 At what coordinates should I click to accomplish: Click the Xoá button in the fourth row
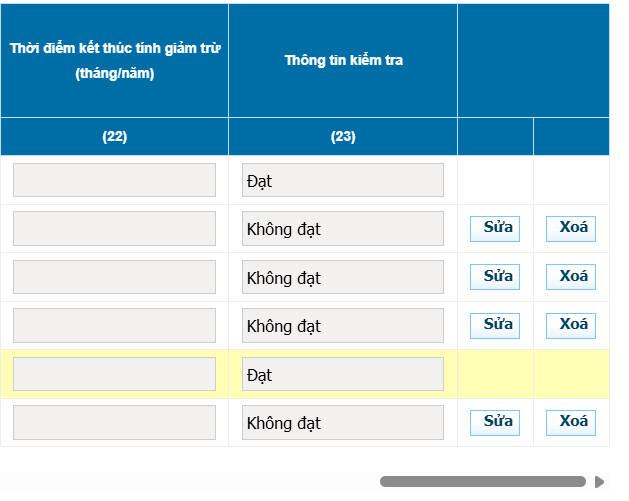click(571, 325)
